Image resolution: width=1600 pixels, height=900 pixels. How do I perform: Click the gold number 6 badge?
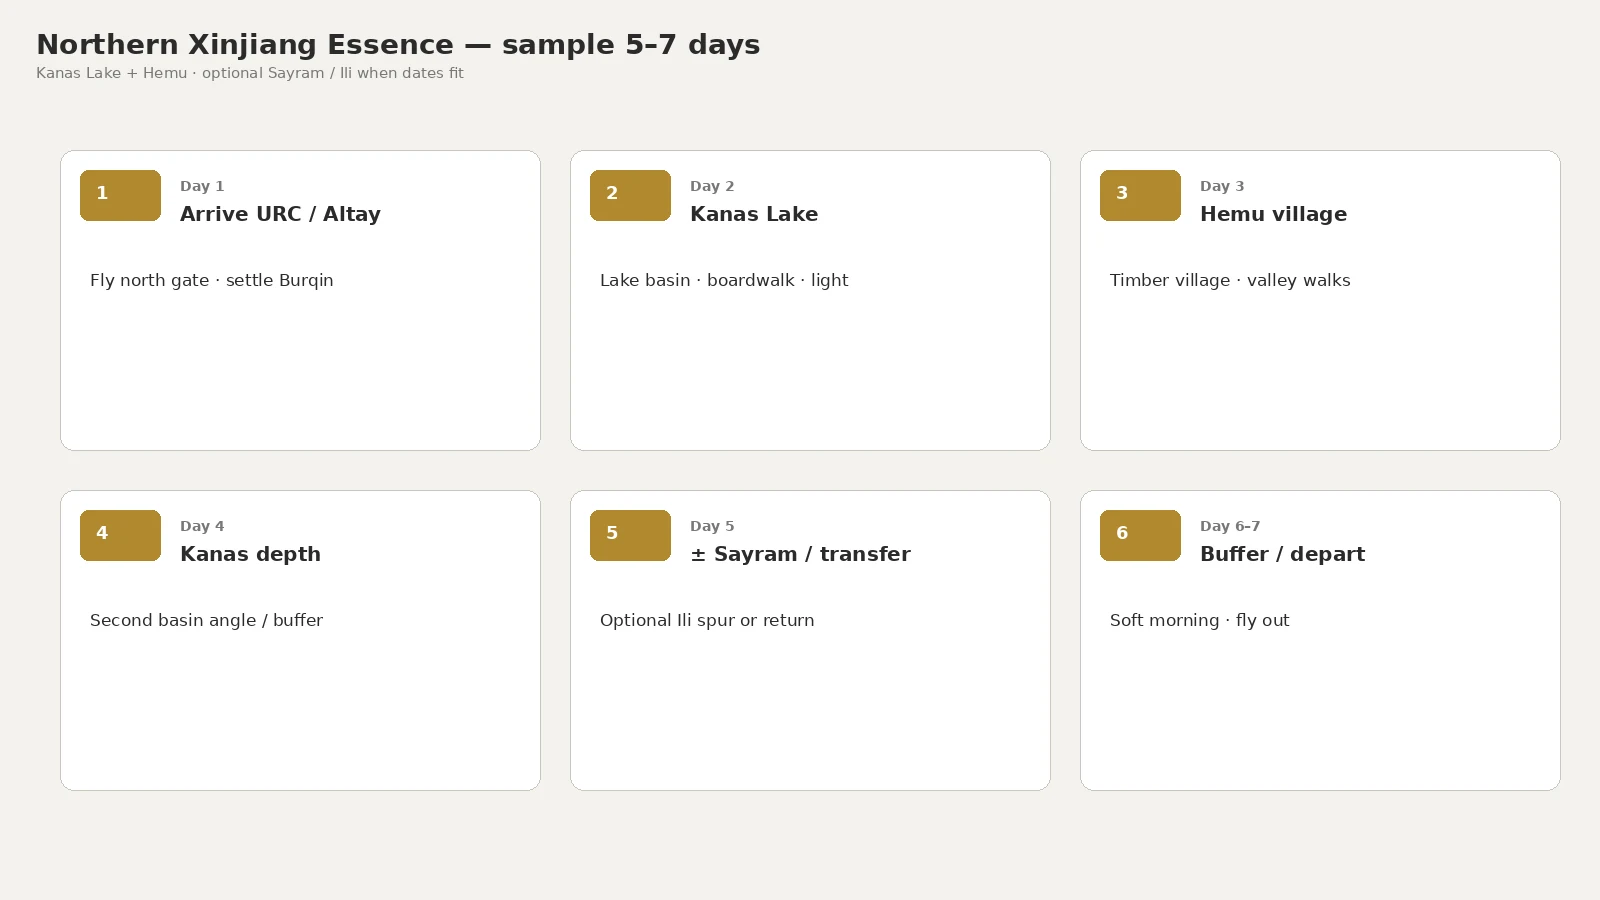tap(1140, 535)
